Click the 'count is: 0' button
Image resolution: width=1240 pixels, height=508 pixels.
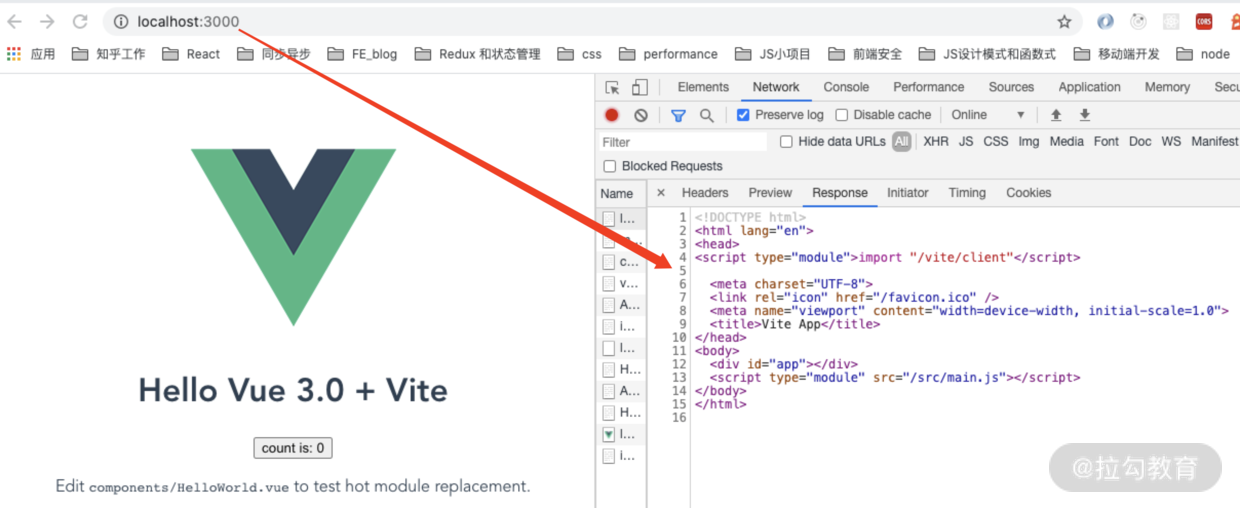[293, 448]
